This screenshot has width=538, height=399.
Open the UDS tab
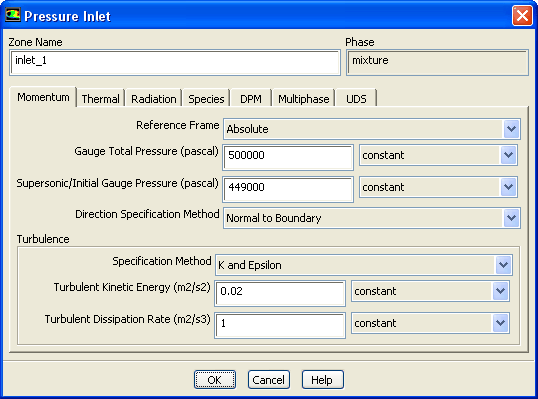point(356,99)
